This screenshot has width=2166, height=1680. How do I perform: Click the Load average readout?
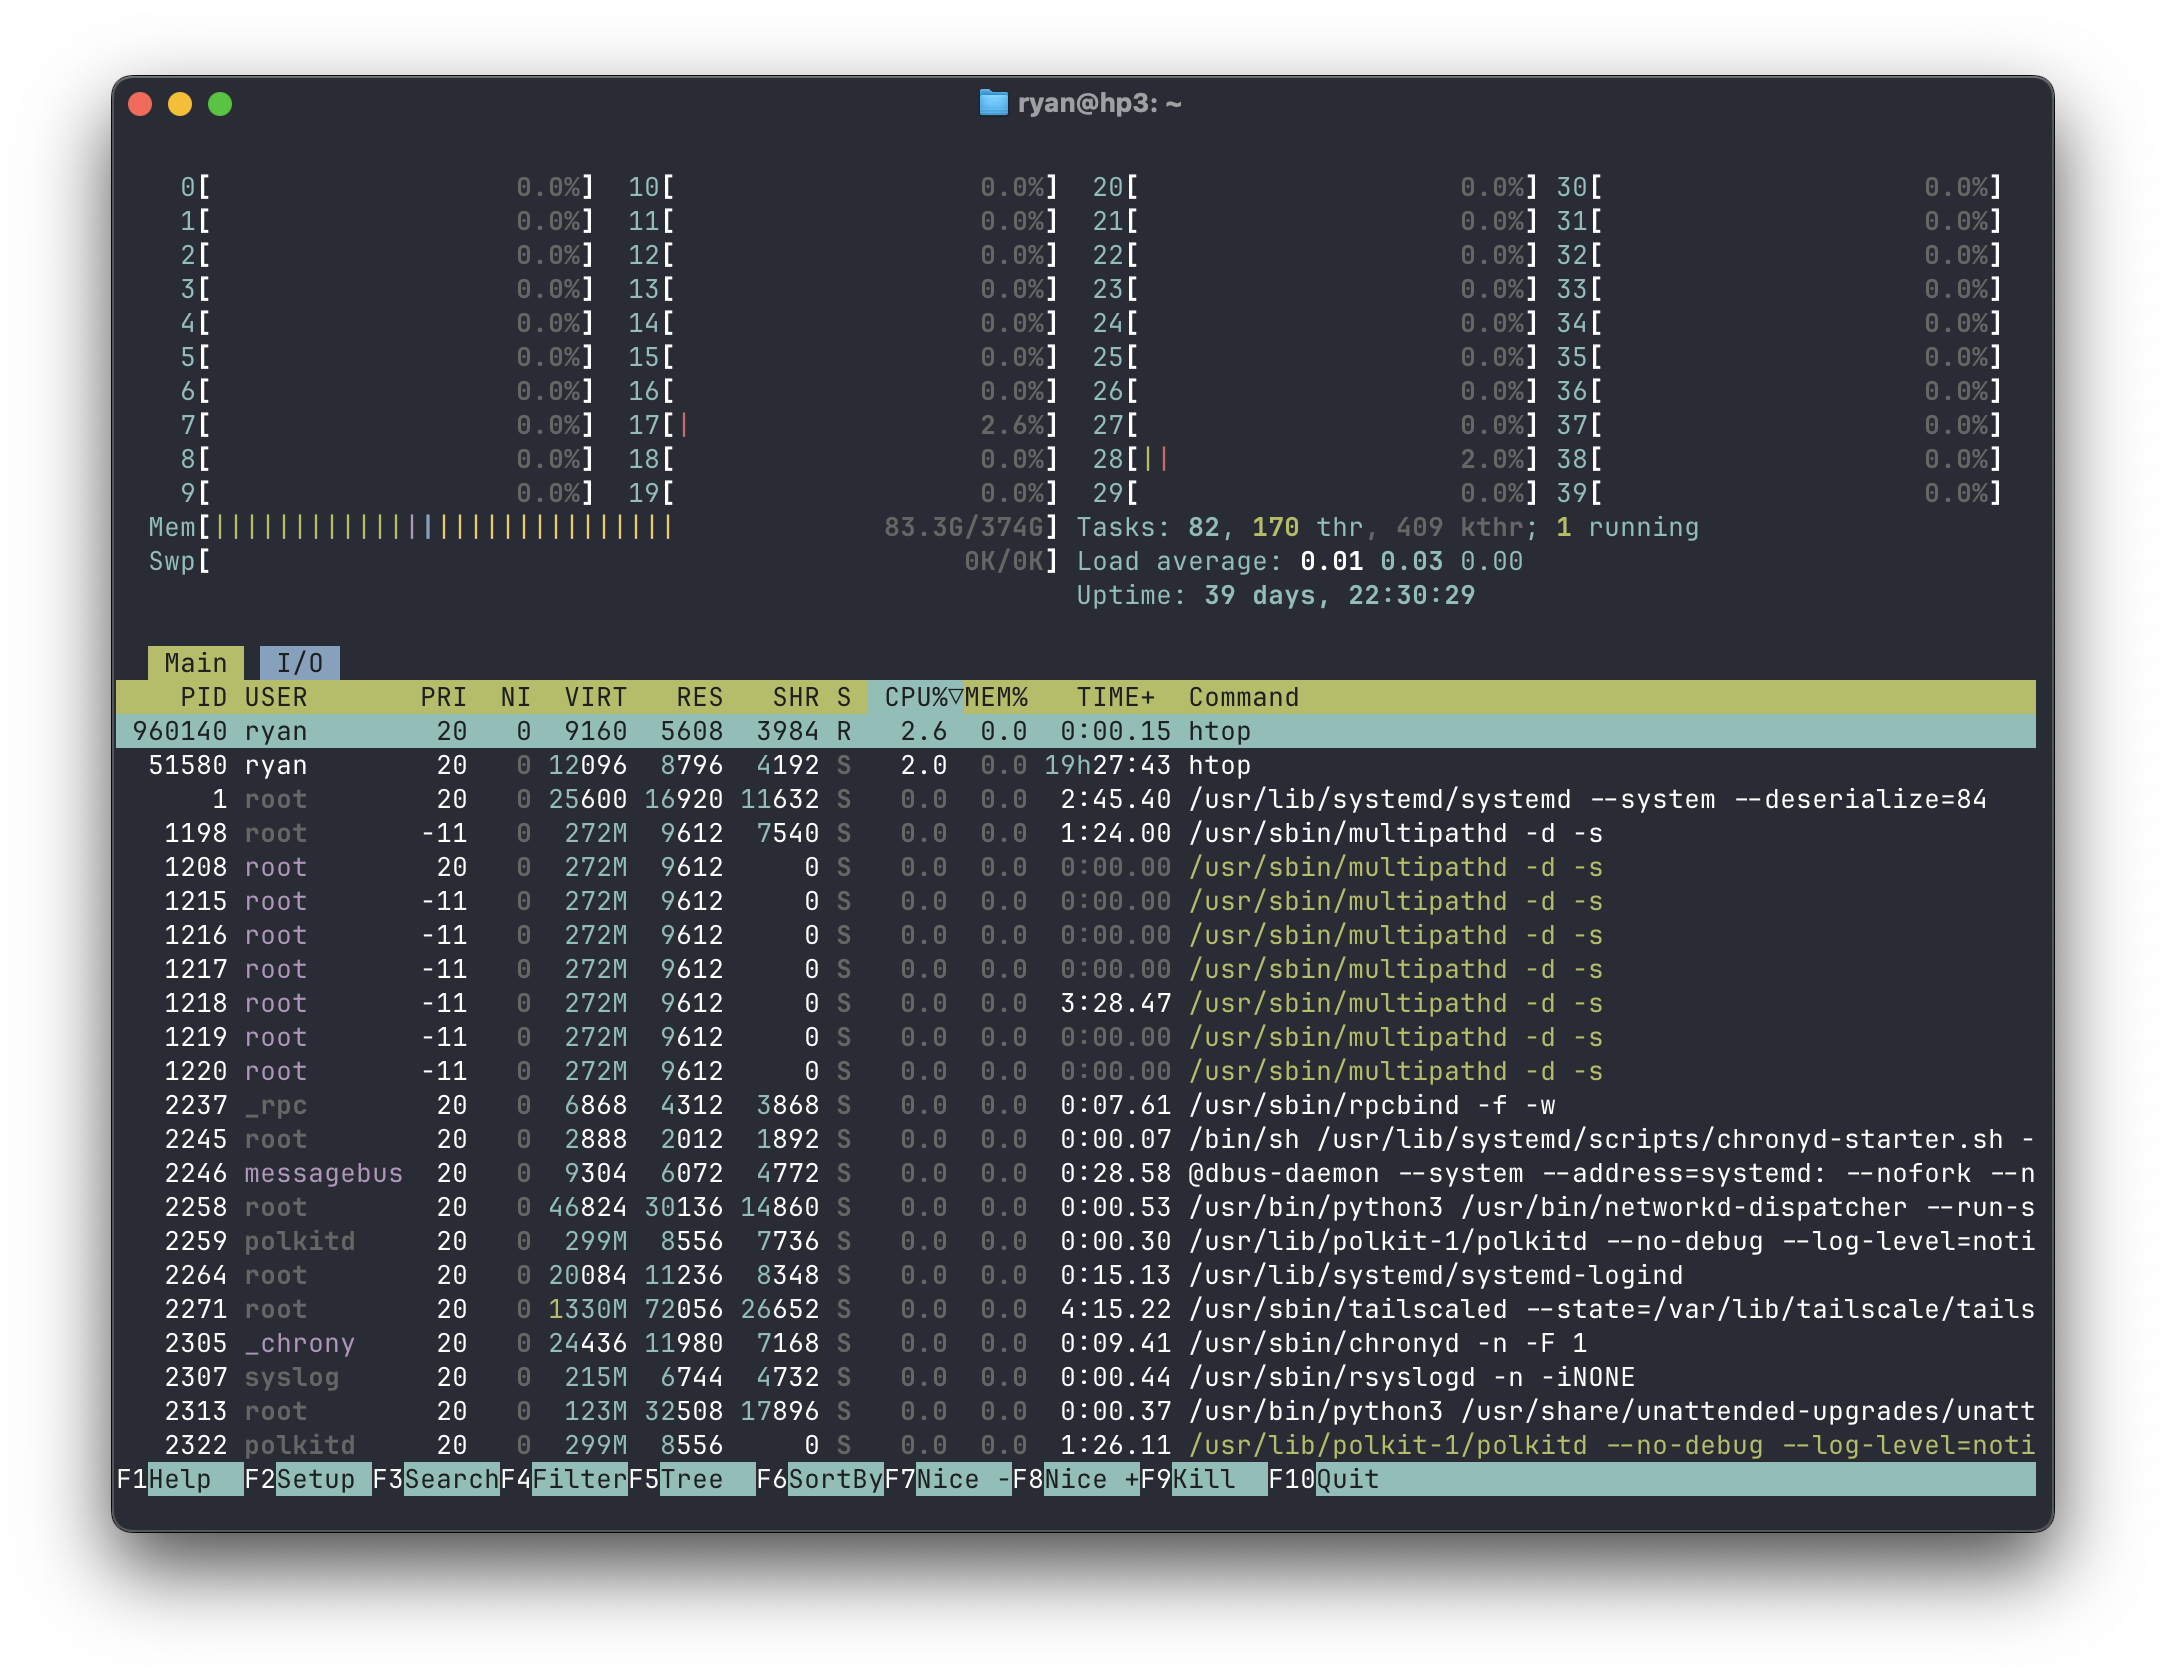click(1299, 561)
